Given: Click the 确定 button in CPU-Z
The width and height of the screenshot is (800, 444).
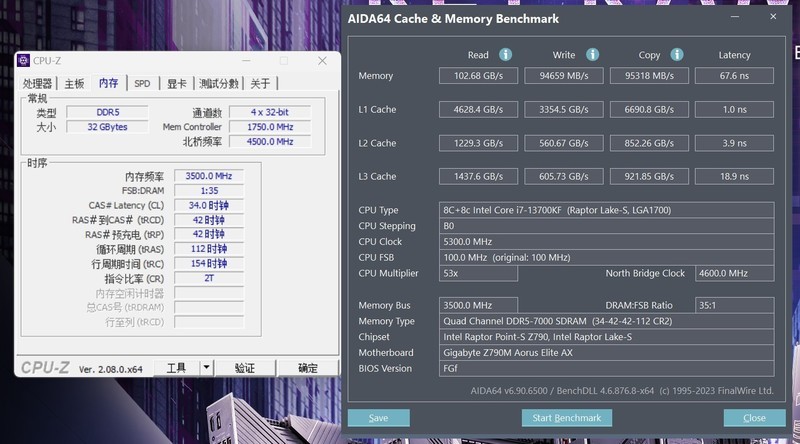Looking at the screenshot, I should coord(308,367).
